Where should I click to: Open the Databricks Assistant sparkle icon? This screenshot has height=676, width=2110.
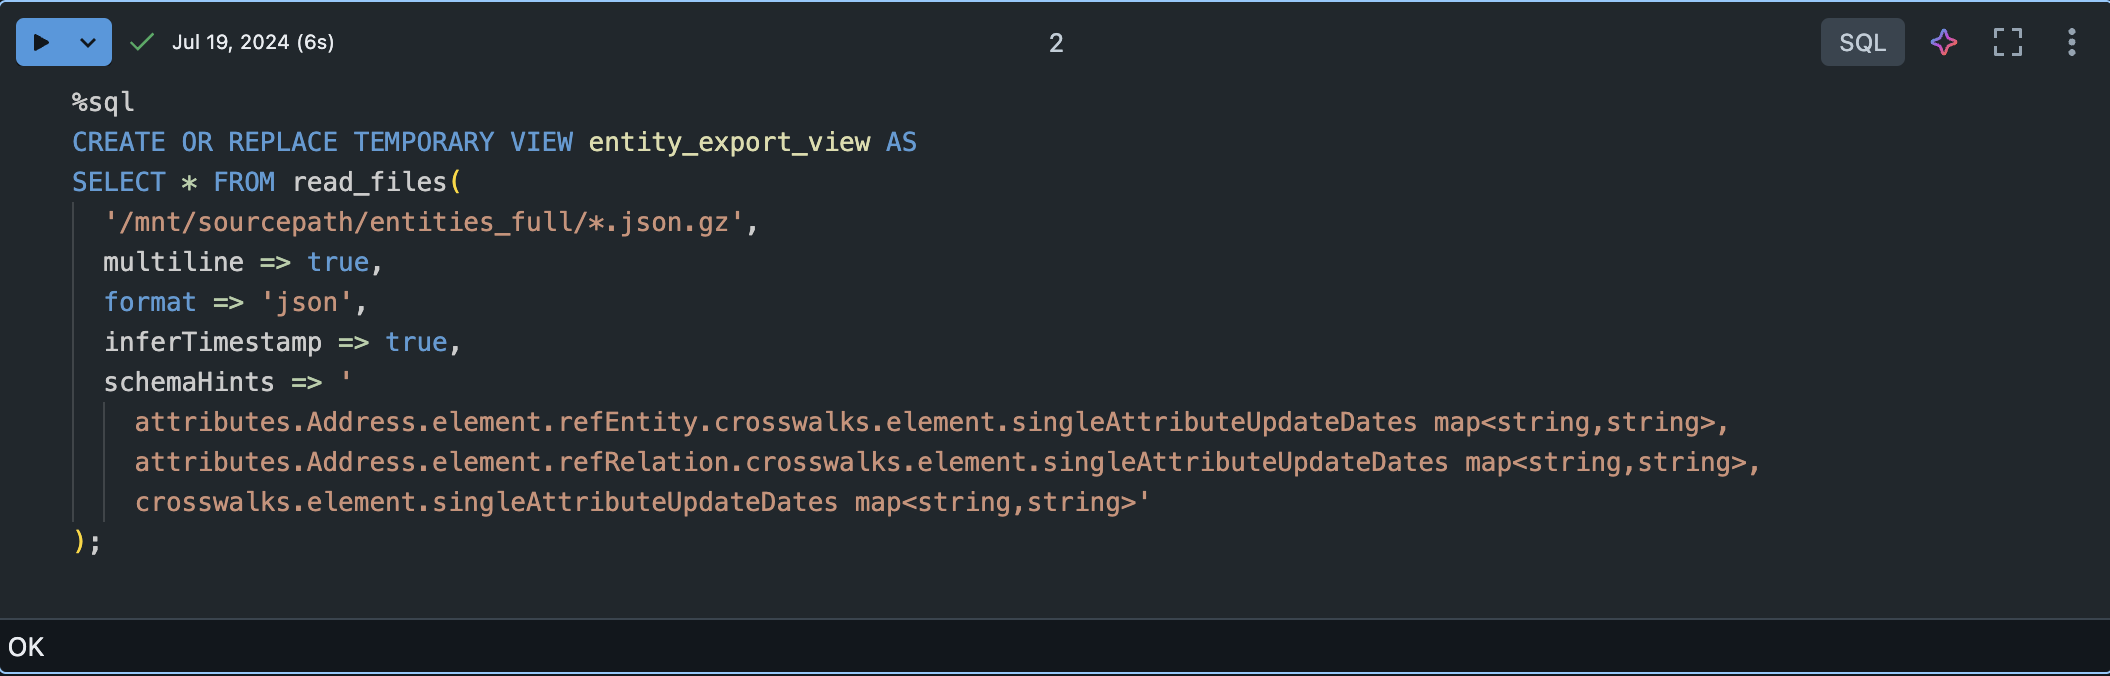coord(1943,42)
